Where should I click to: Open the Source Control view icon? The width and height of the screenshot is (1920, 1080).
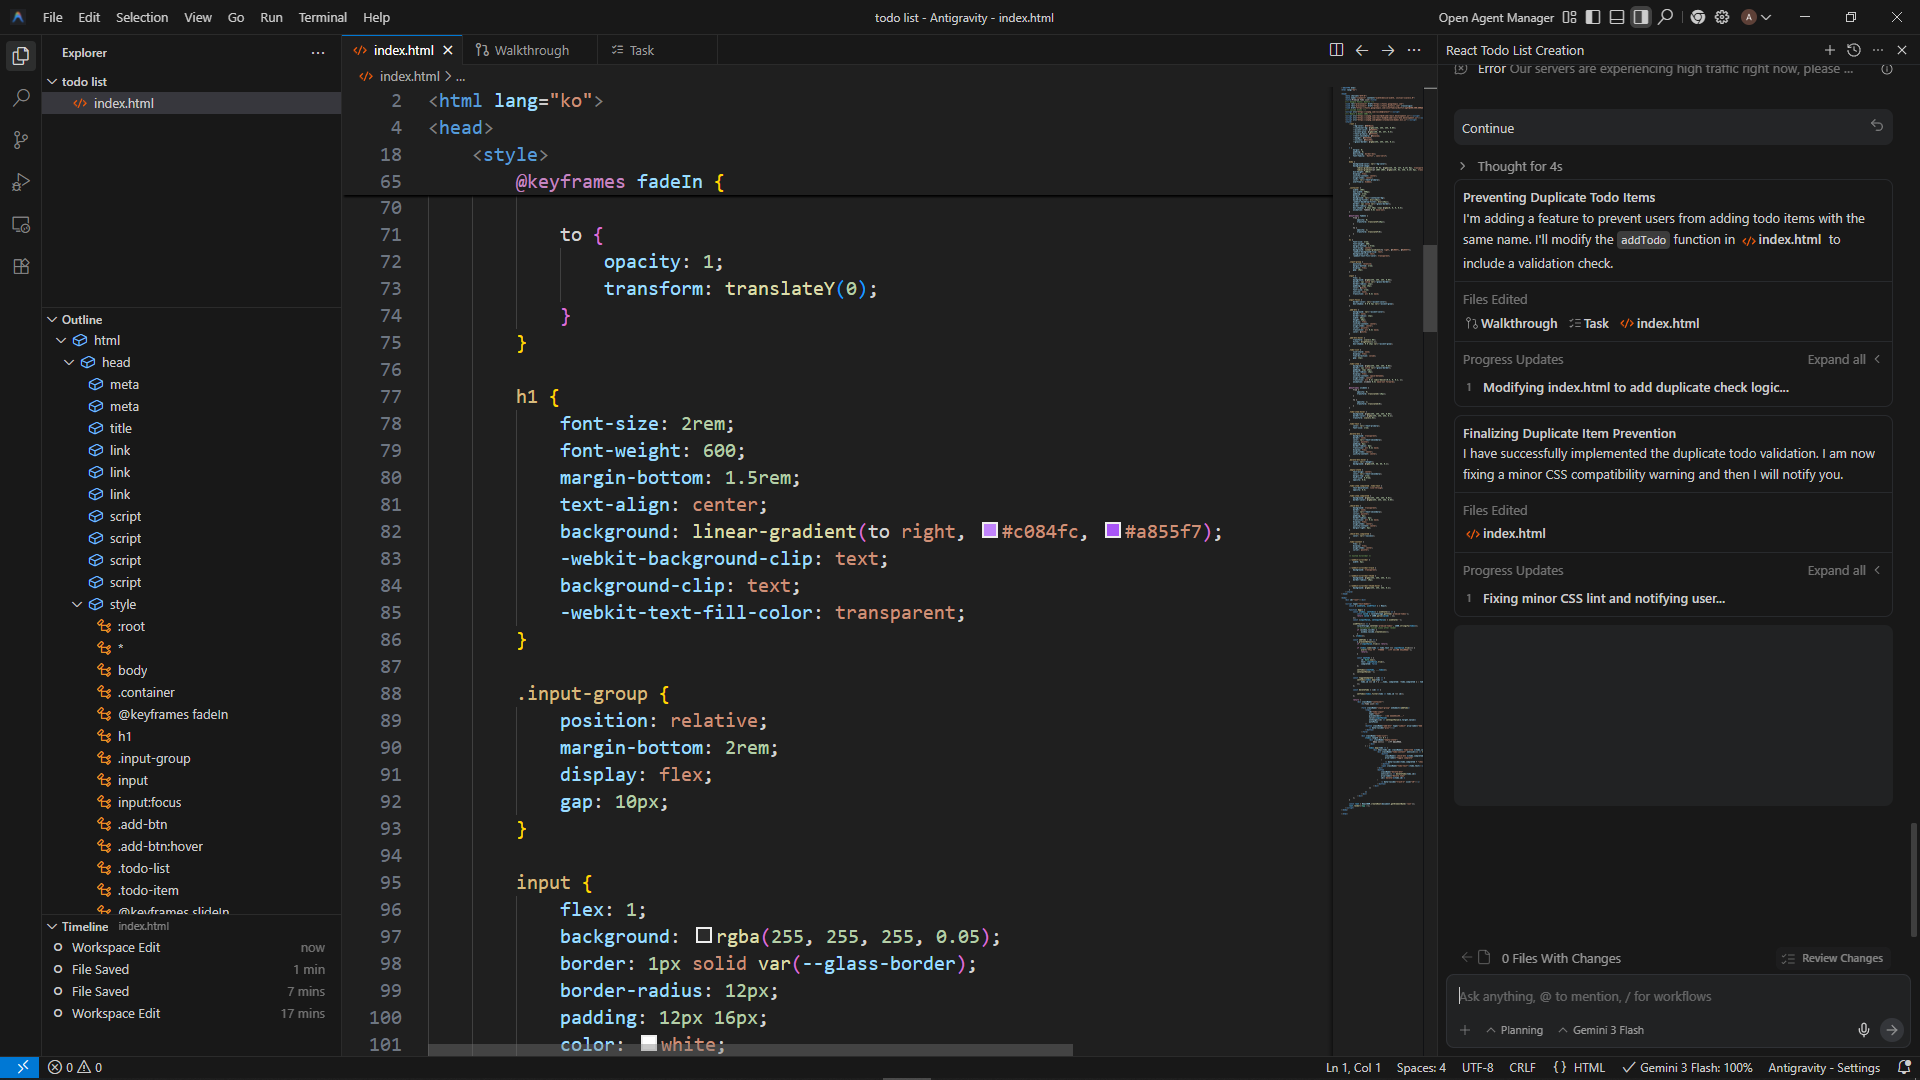21,140
